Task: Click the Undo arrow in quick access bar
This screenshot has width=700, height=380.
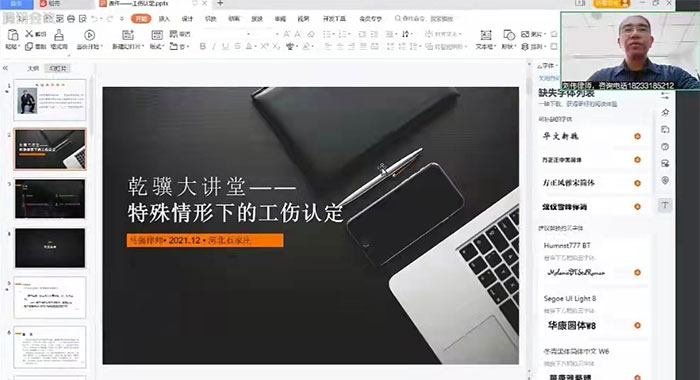Action: pos(94,19)
